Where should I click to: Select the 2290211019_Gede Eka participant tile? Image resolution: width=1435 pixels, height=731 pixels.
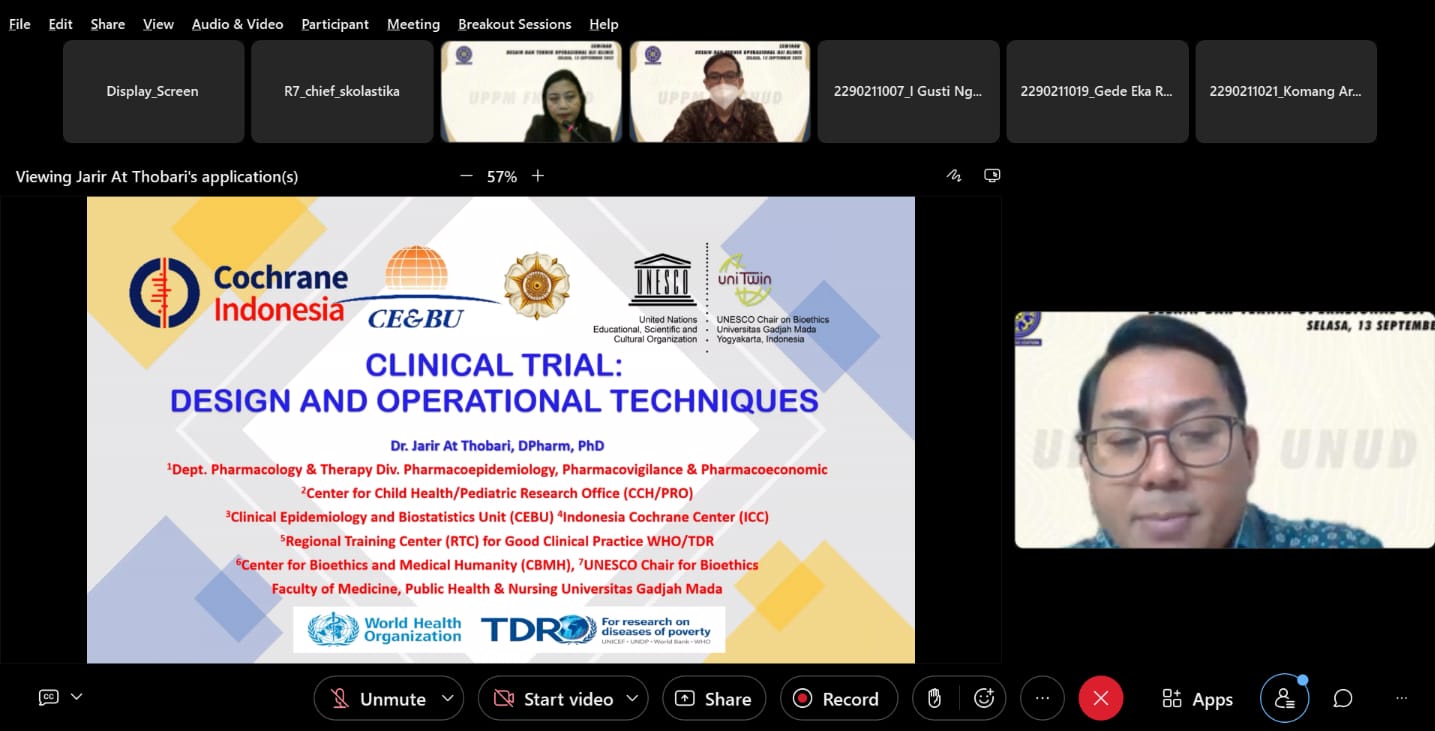tap(1097, 91)
